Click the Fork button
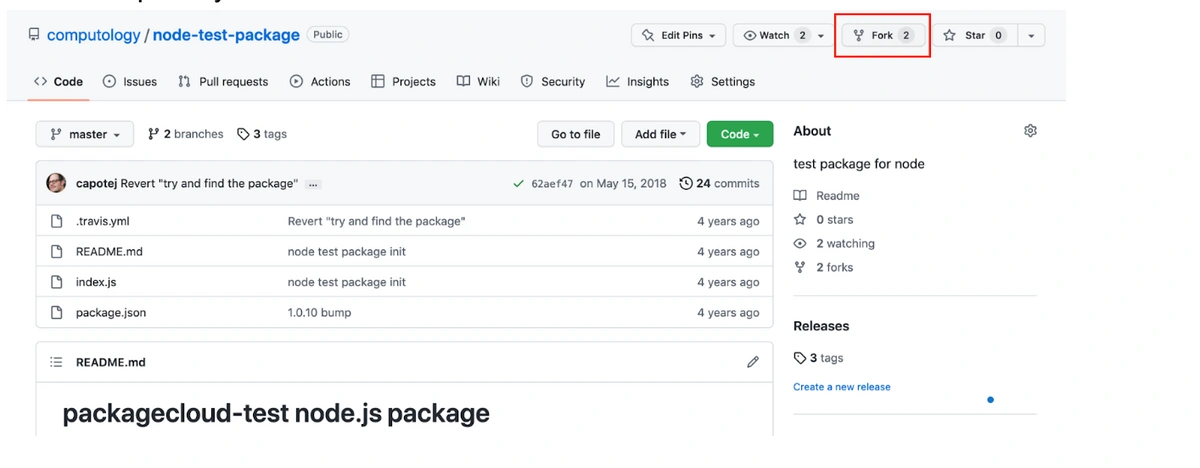Screen dimensions: 1200x468 click(x=883, y=35)
